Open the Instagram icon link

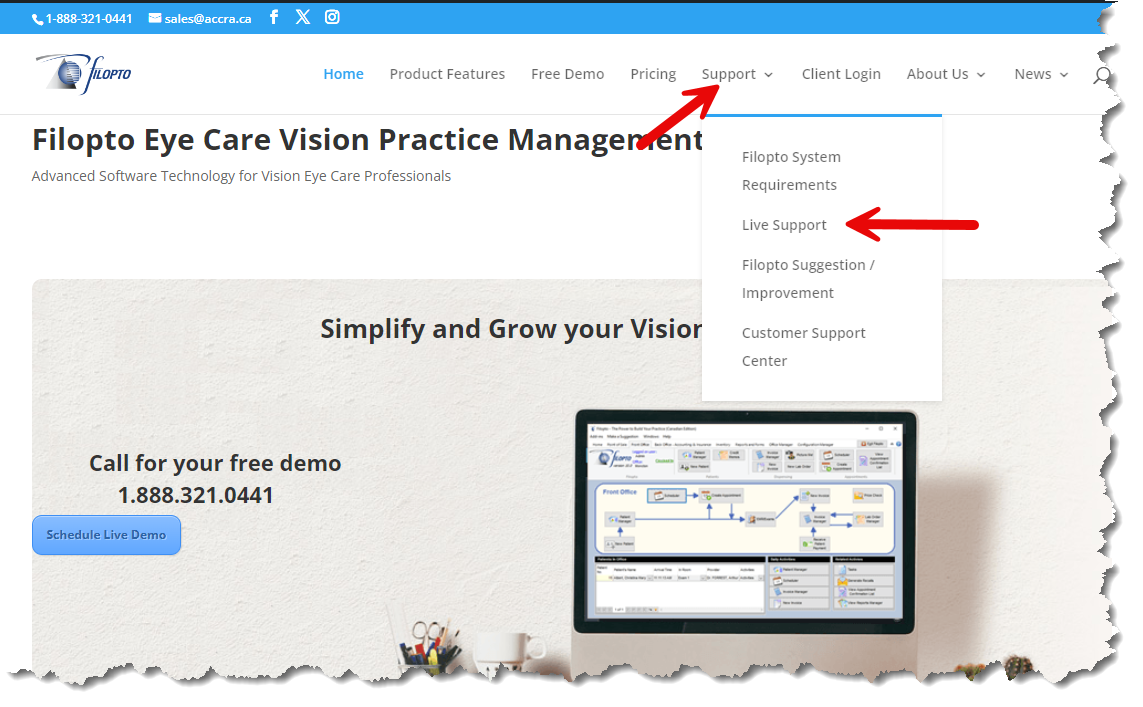click(332, 17)
